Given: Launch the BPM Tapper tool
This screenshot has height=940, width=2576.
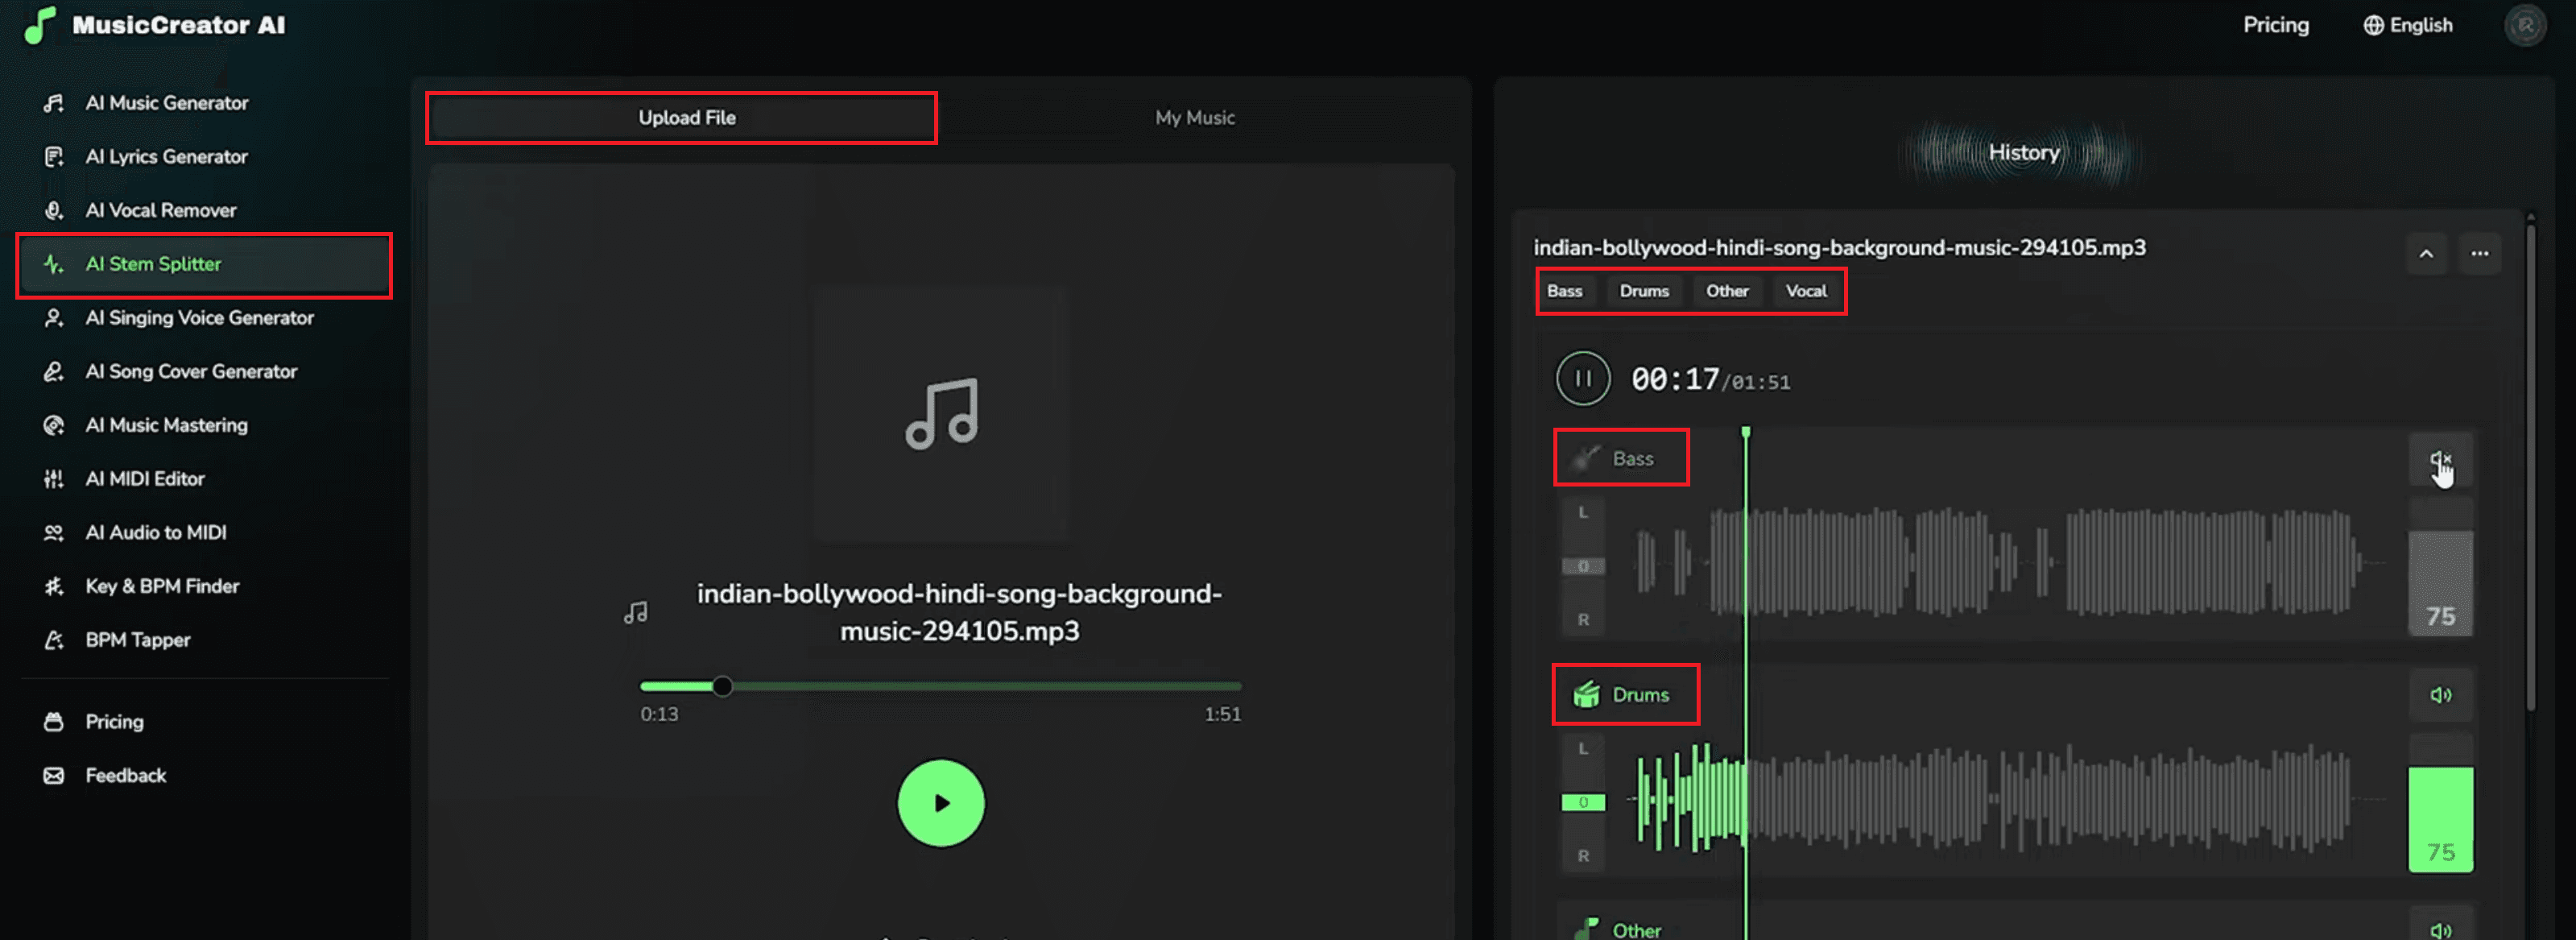Looking at the screenshot, I should click(137, 640).
